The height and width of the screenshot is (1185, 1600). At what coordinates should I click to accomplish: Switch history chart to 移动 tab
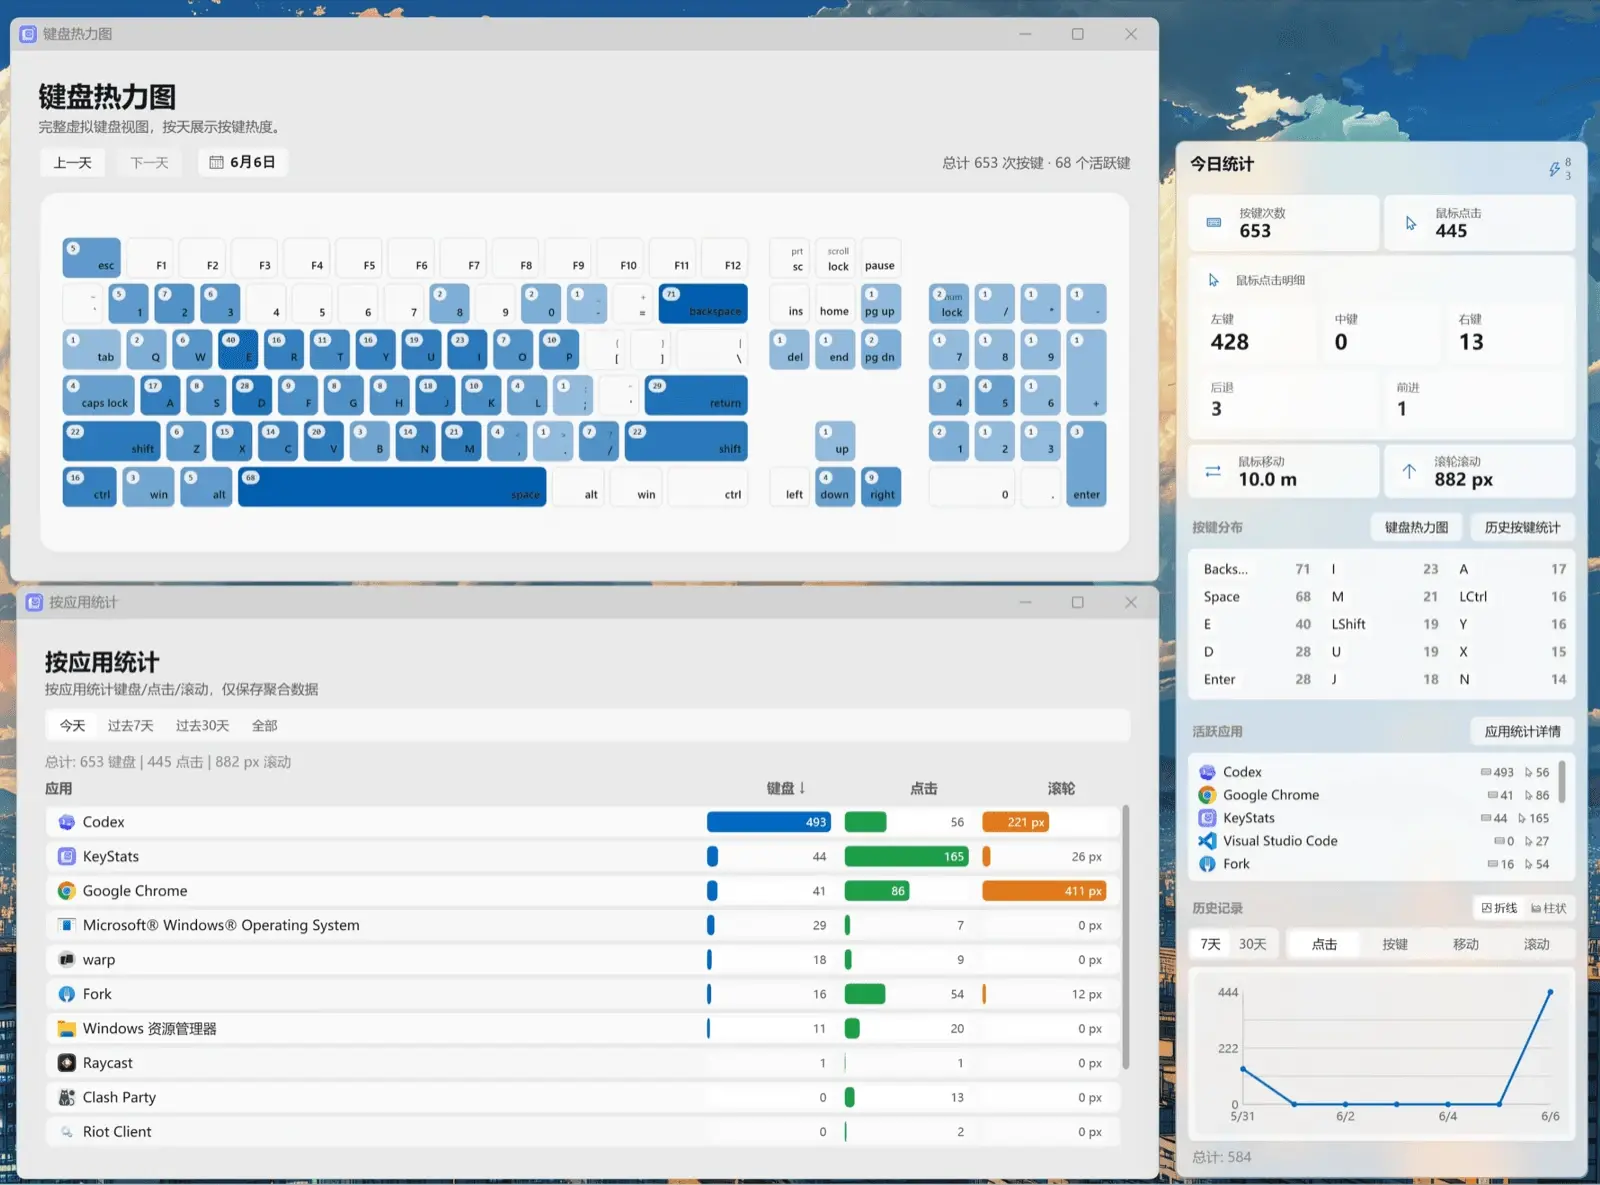(1466, 944)
